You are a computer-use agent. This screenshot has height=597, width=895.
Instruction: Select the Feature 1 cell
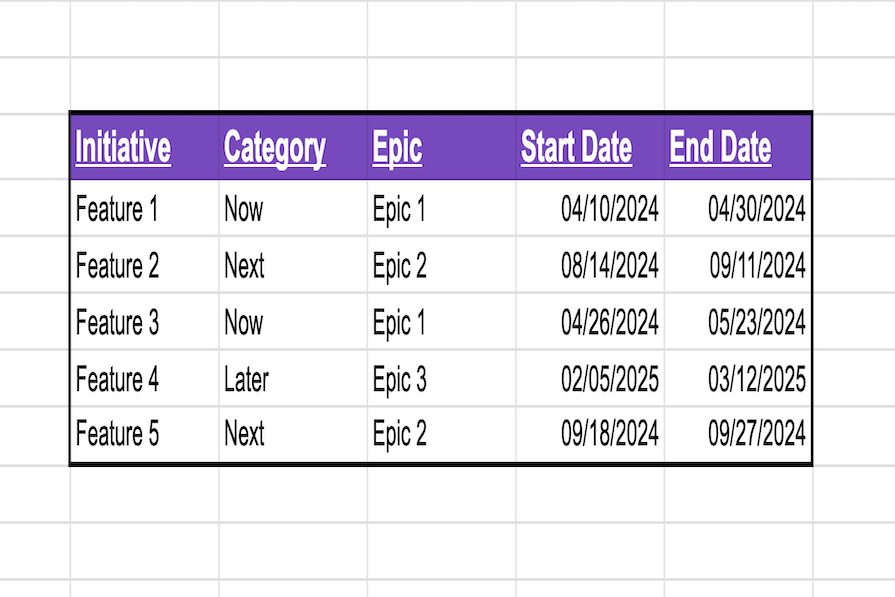click(x=117, y=209)
